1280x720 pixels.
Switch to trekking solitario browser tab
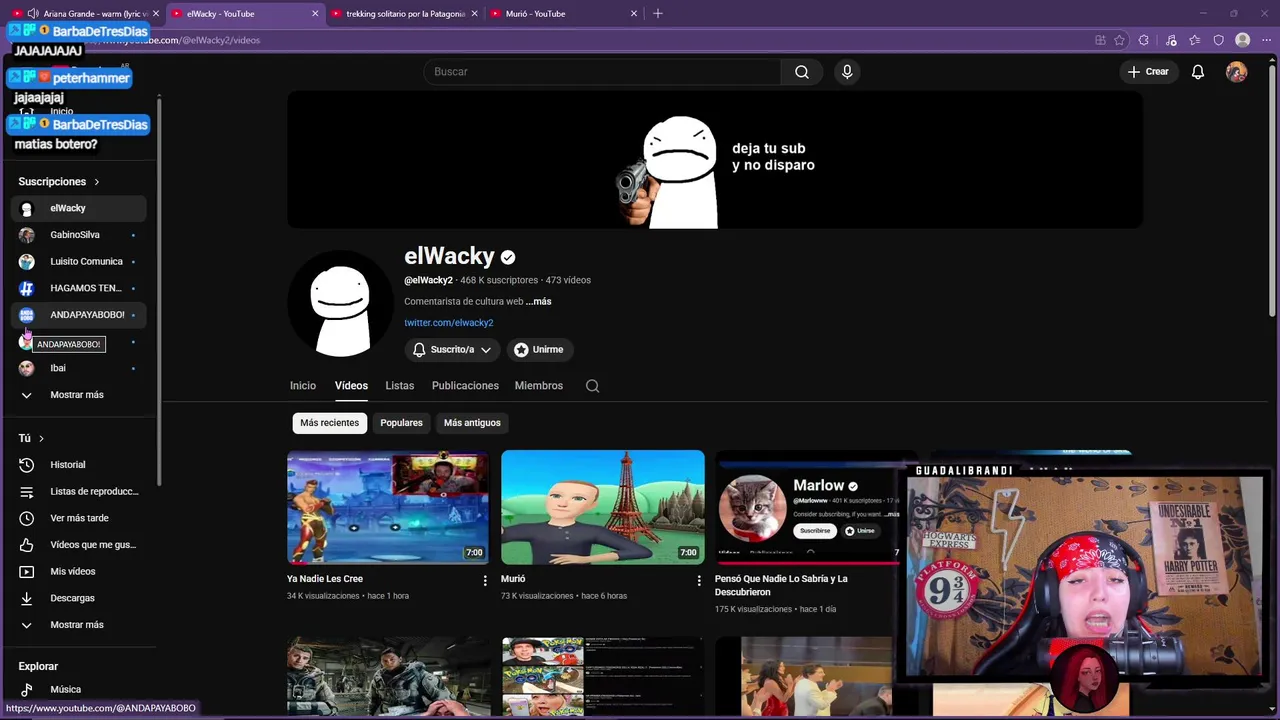(x=405, y=14)
